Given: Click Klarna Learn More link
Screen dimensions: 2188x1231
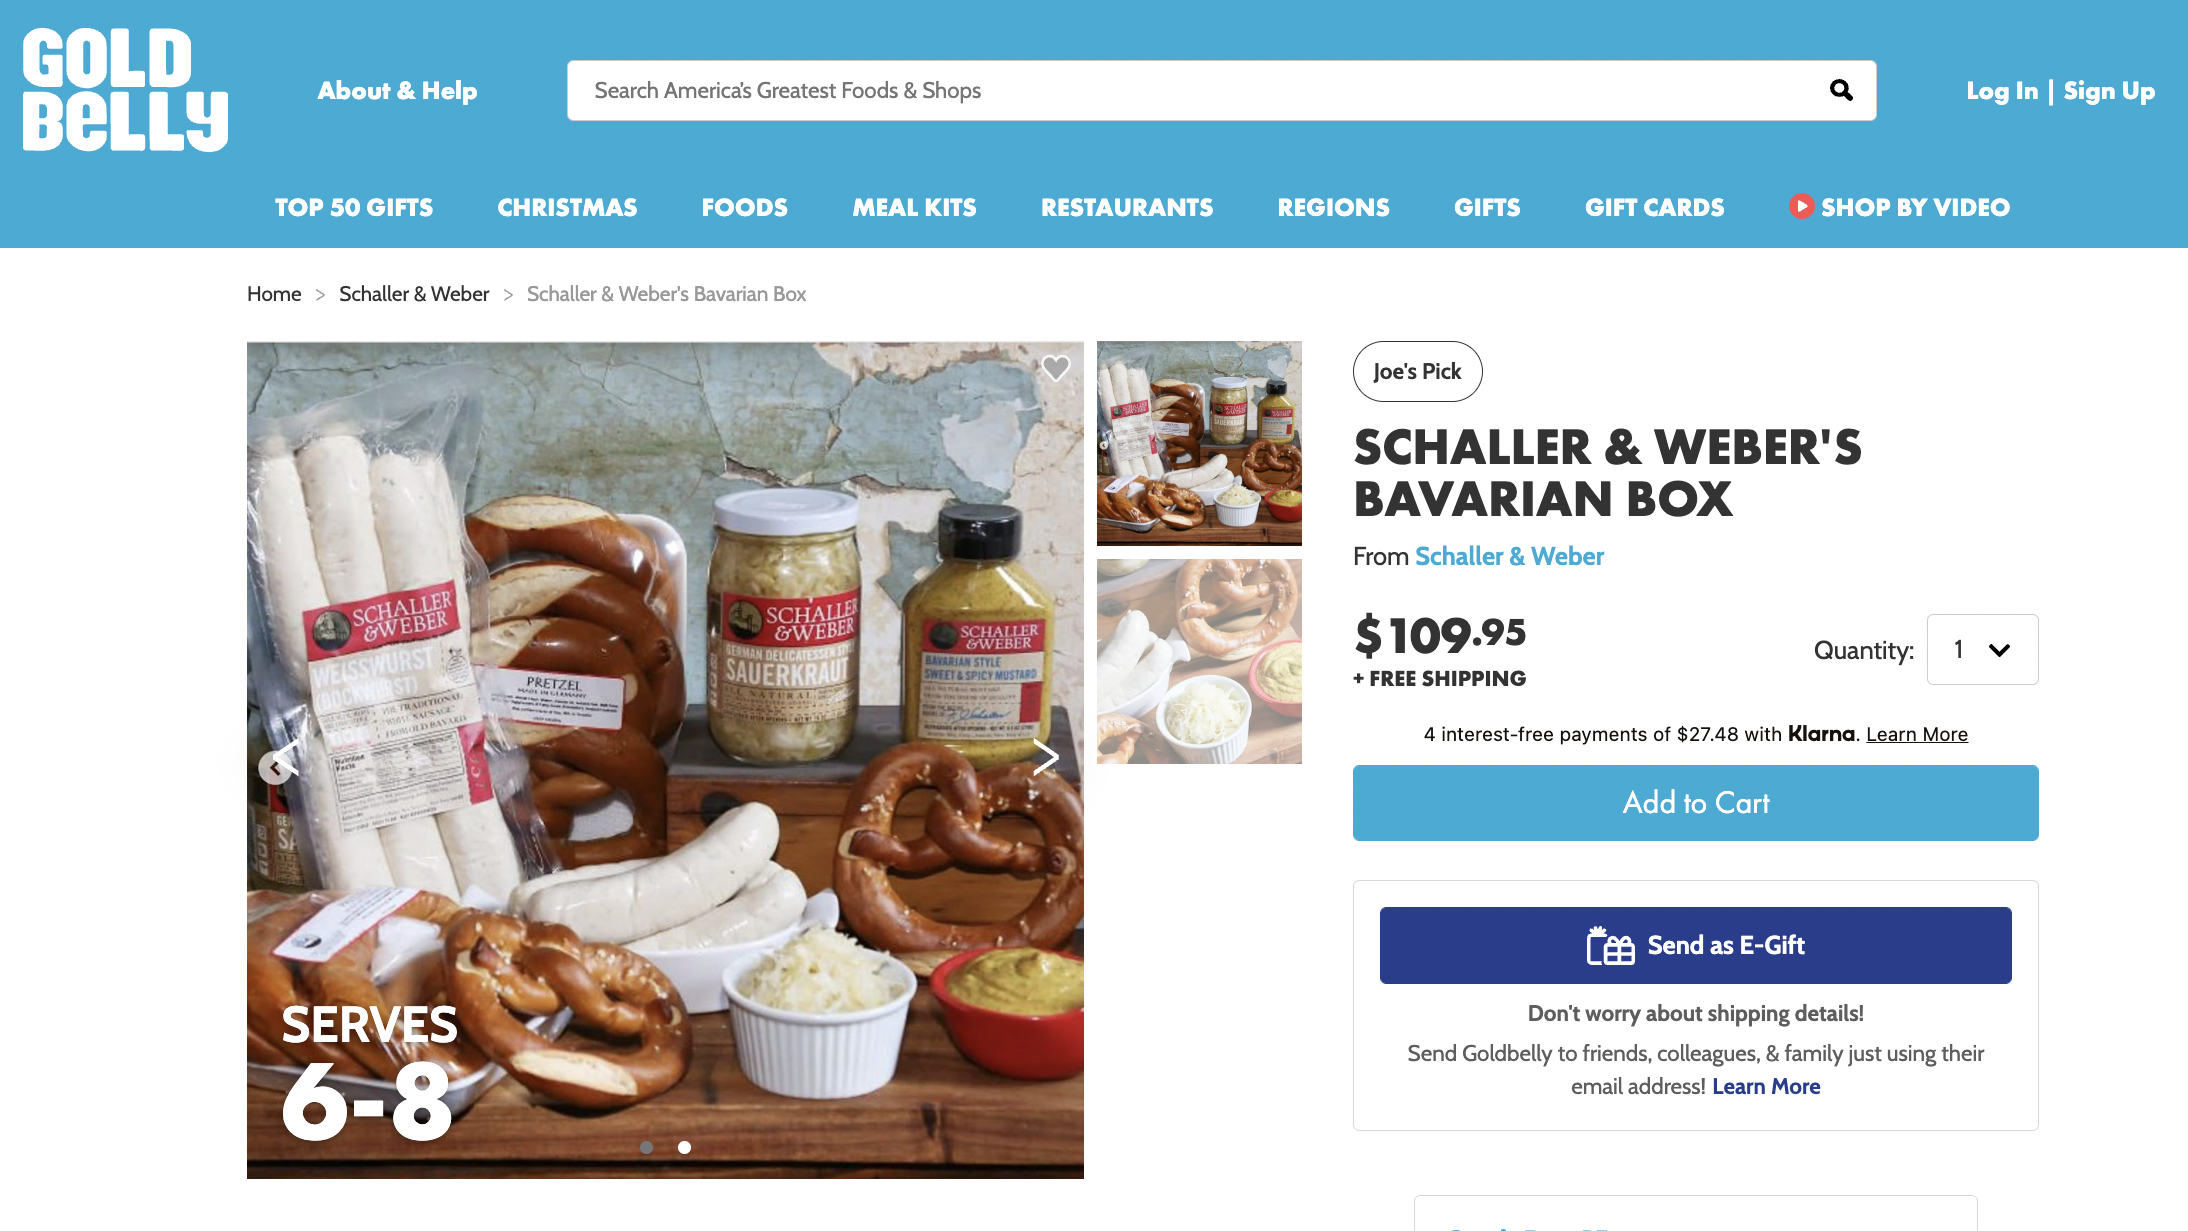Looking at the screenshot, I should pos(1916,734).
